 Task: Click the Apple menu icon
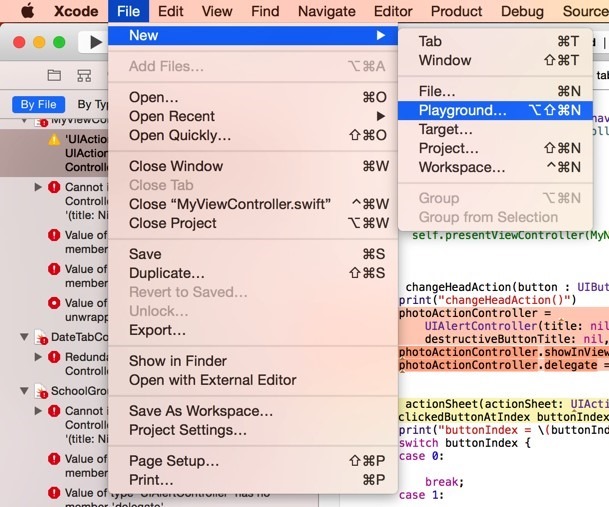pyautogui.click(x=28, y=11)
